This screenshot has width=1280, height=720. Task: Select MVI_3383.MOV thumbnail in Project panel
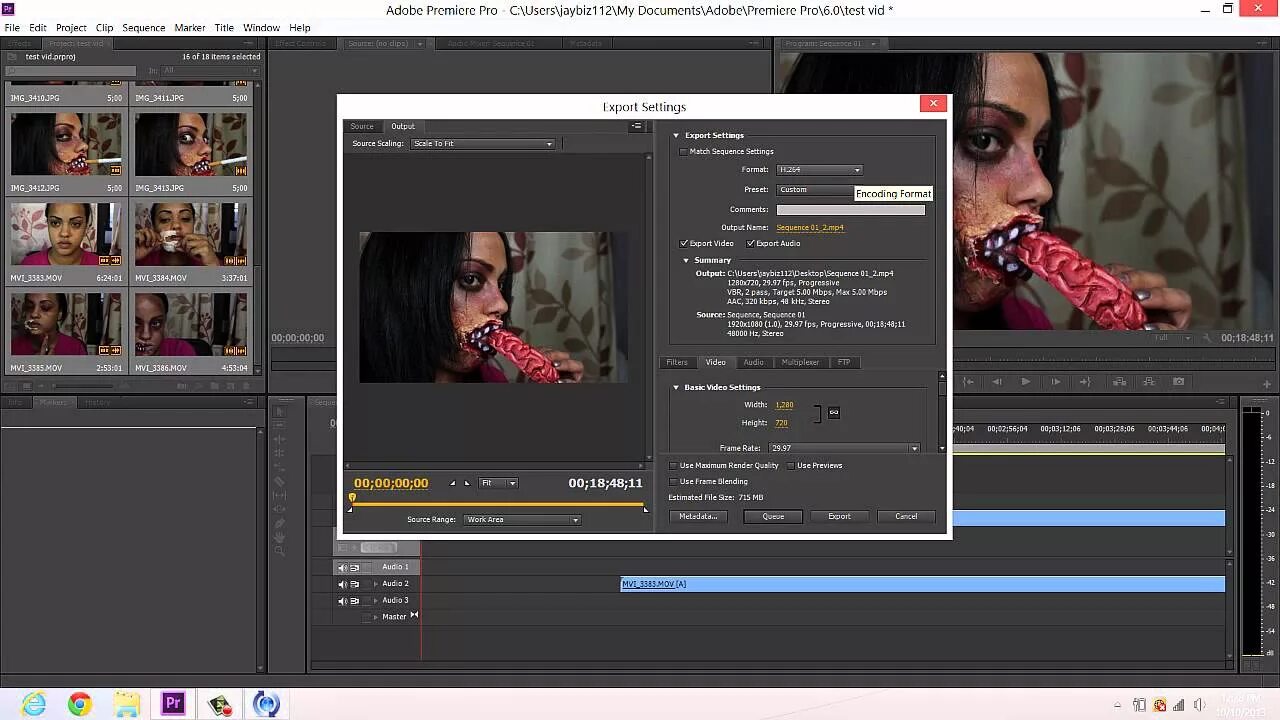66,234
